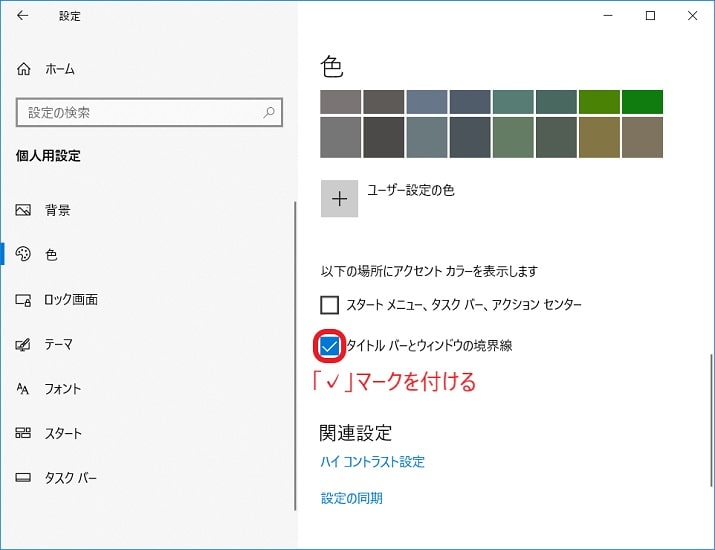This screenshot has height=550, width=715.
Task: Enable スタート メニュー、タスク バー accent checkbox
Action: (x=329, y=305)
